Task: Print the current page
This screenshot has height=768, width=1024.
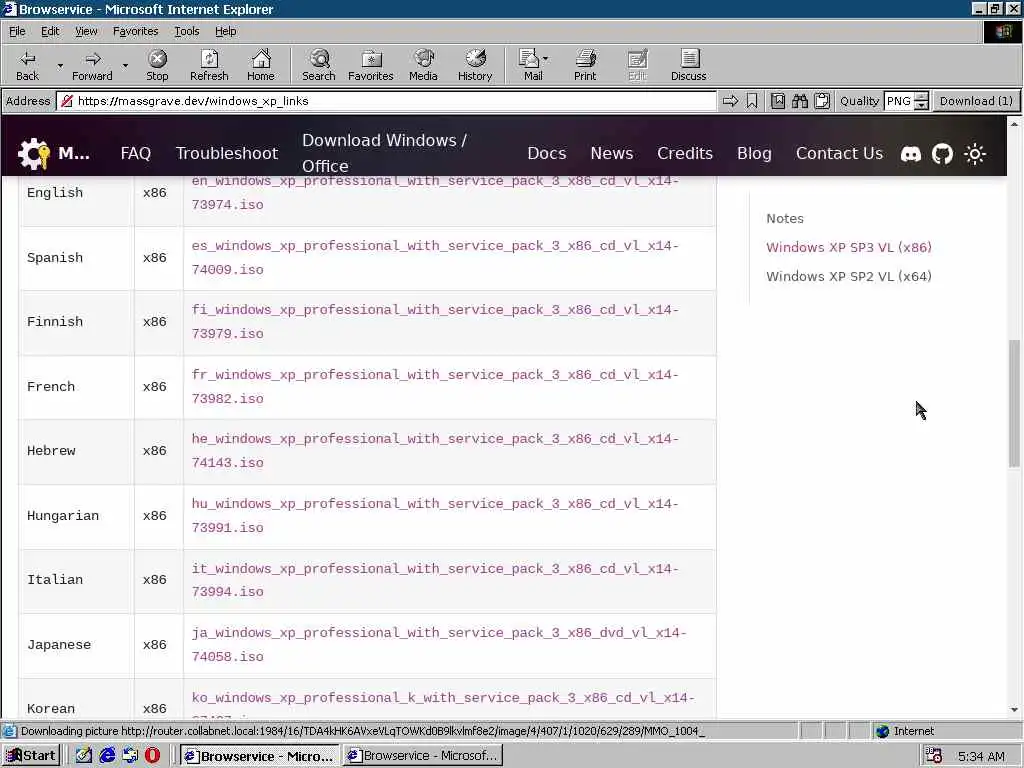Action: click(x=585, y=65)
